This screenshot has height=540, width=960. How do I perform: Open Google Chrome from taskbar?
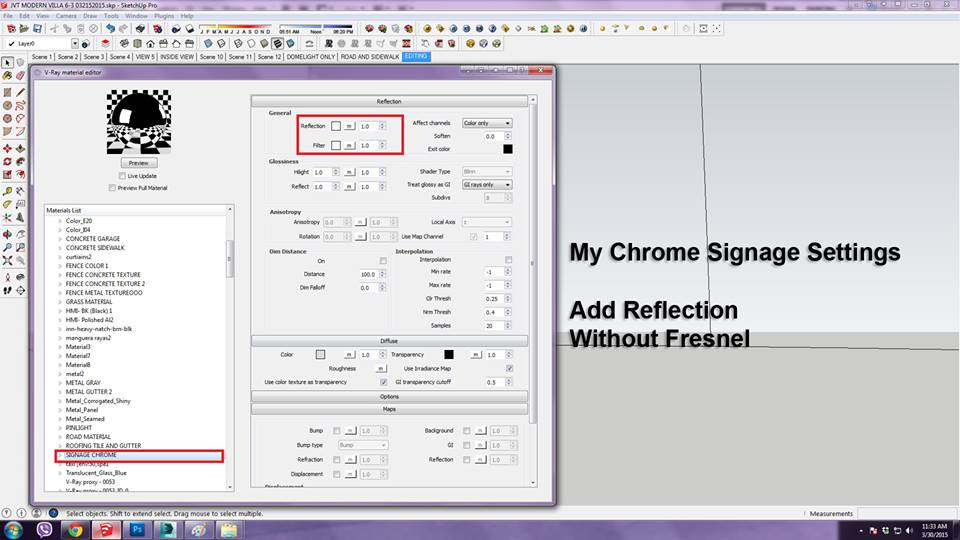(x=75, y=530)
